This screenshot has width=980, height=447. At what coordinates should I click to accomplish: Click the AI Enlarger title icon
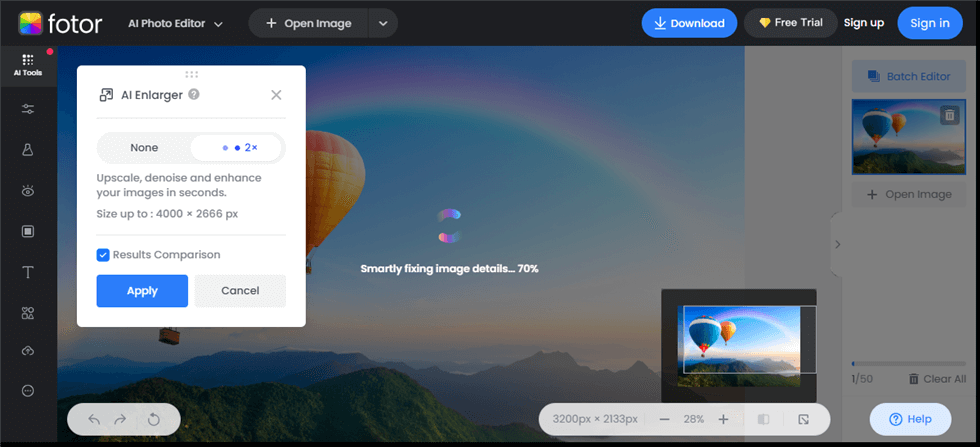(106, 95)
